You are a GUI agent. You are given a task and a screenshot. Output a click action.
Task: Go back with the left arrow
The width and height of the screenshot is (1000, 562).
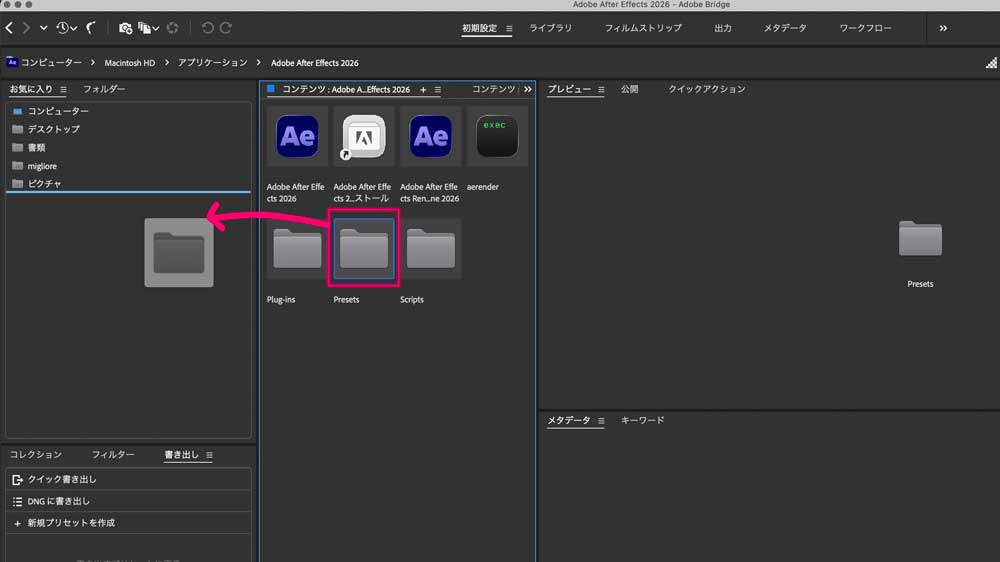click(x=9, y=28)
